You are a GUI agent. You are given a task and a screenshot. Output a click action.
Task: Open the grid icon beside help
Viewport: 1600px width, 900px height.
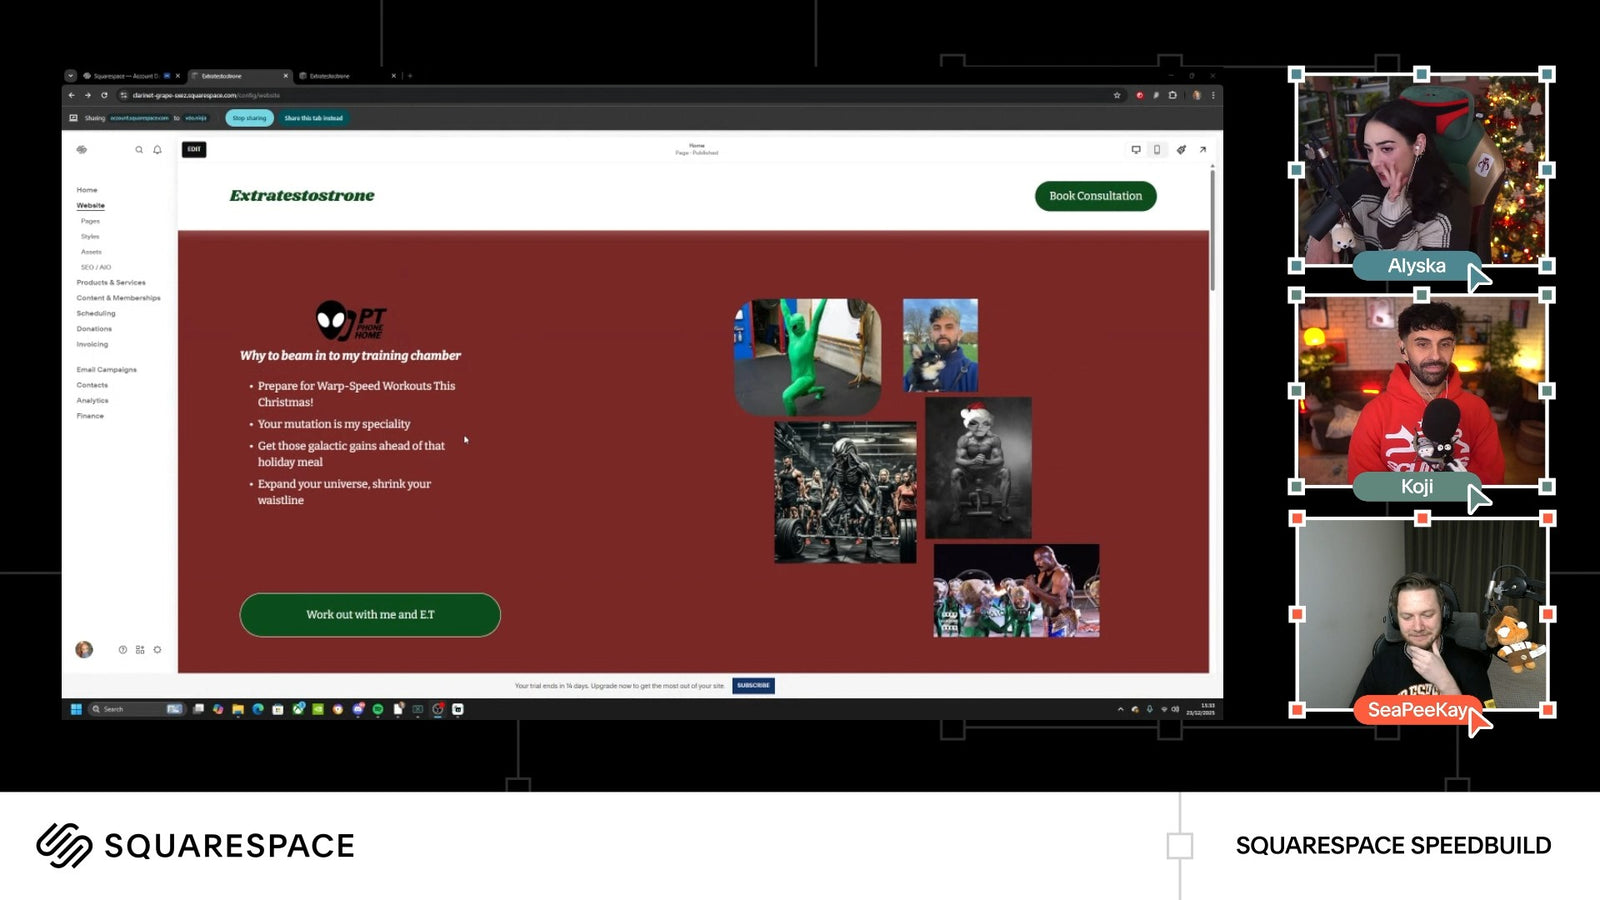[140, 649]
